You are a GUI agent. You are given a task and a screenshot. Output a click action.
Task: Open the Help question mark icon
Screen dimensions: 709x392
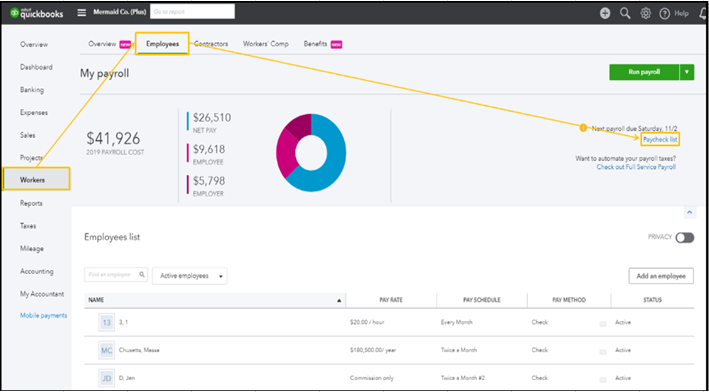click(x=664, y=14)
